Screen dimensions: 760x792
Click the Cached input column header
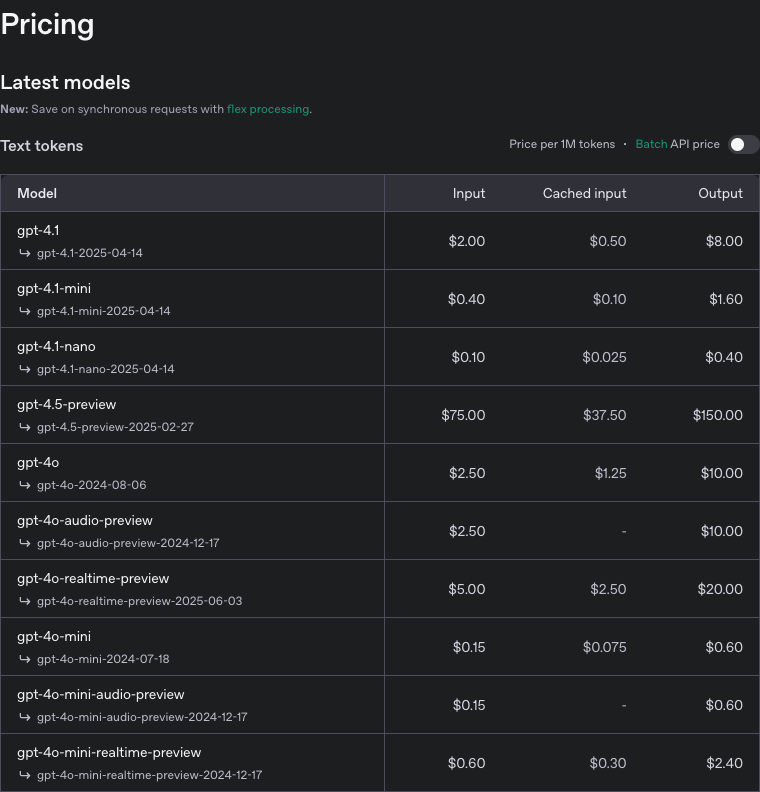point(584,193)
